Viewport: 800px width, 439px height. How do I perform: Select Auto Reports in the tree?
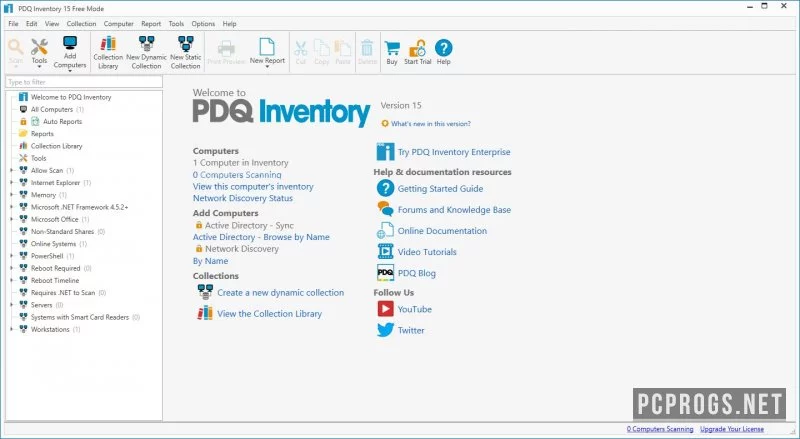point(62,121)
